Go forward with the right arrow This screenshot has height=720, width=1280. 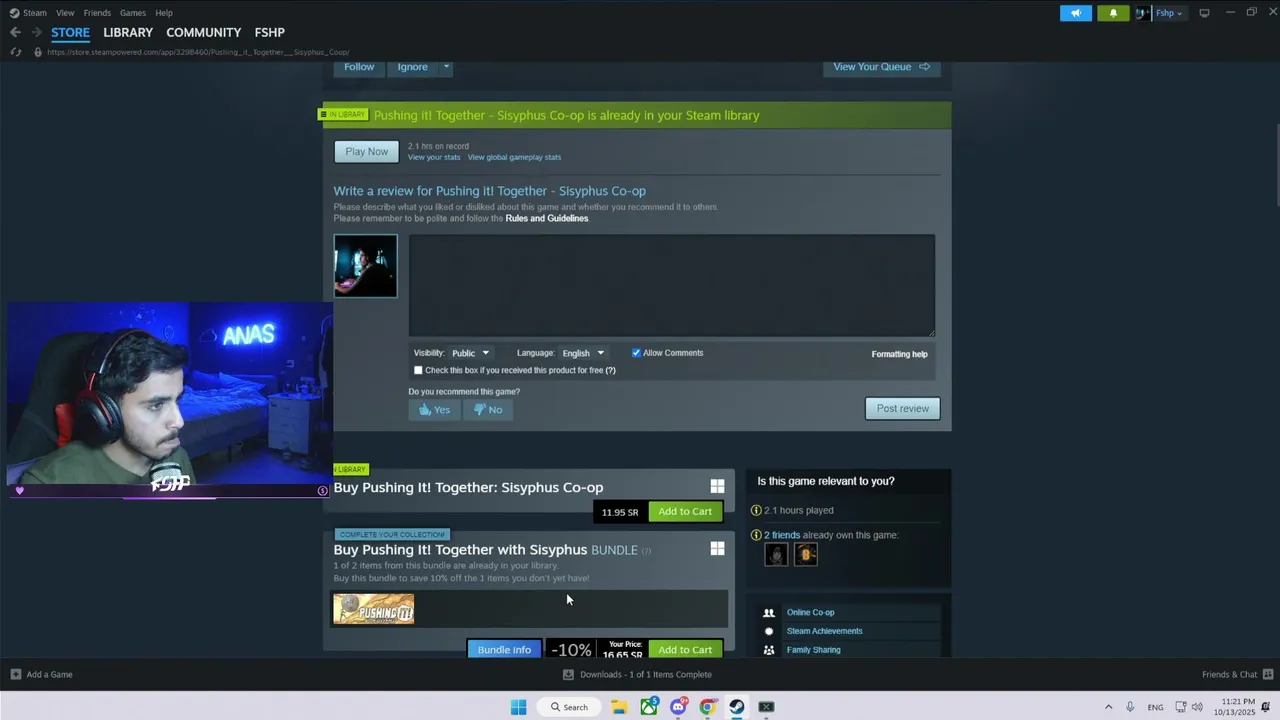(37, 32)
